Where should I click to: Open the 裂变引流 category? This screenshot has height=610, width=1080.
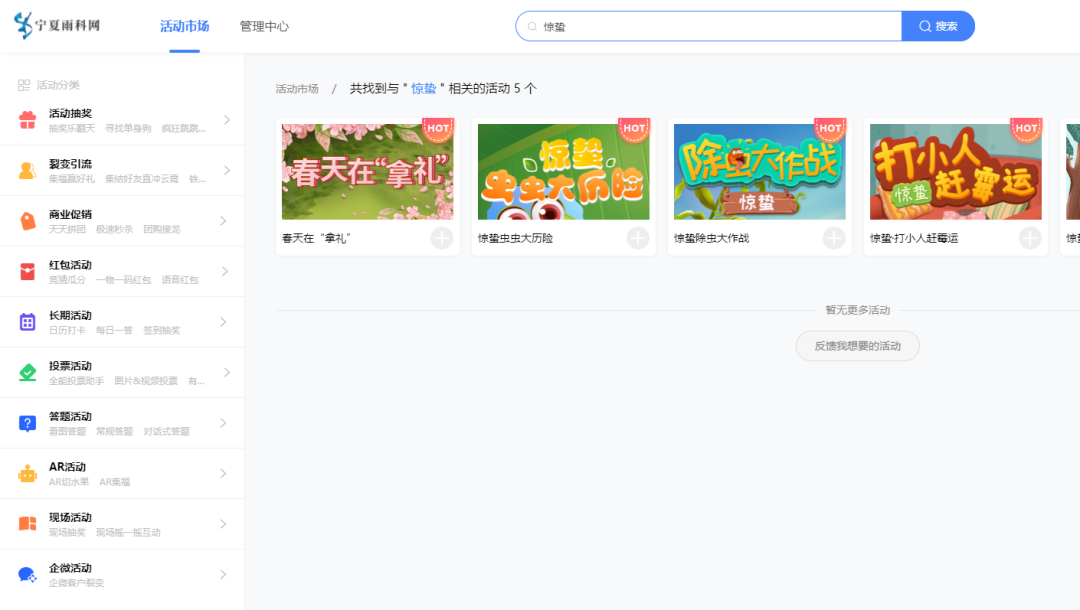[122, 171]
